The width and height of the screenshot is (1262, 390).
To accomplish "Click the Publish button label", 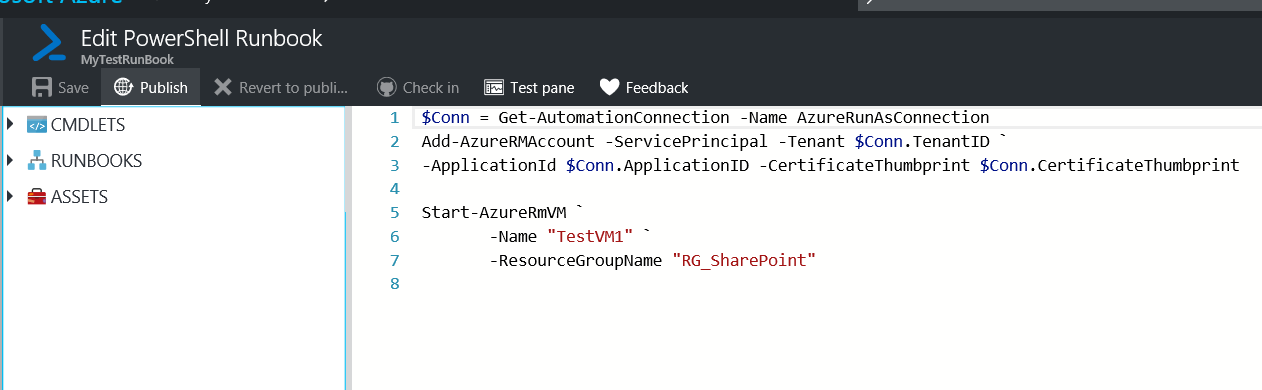I will (x=164, y=87).
